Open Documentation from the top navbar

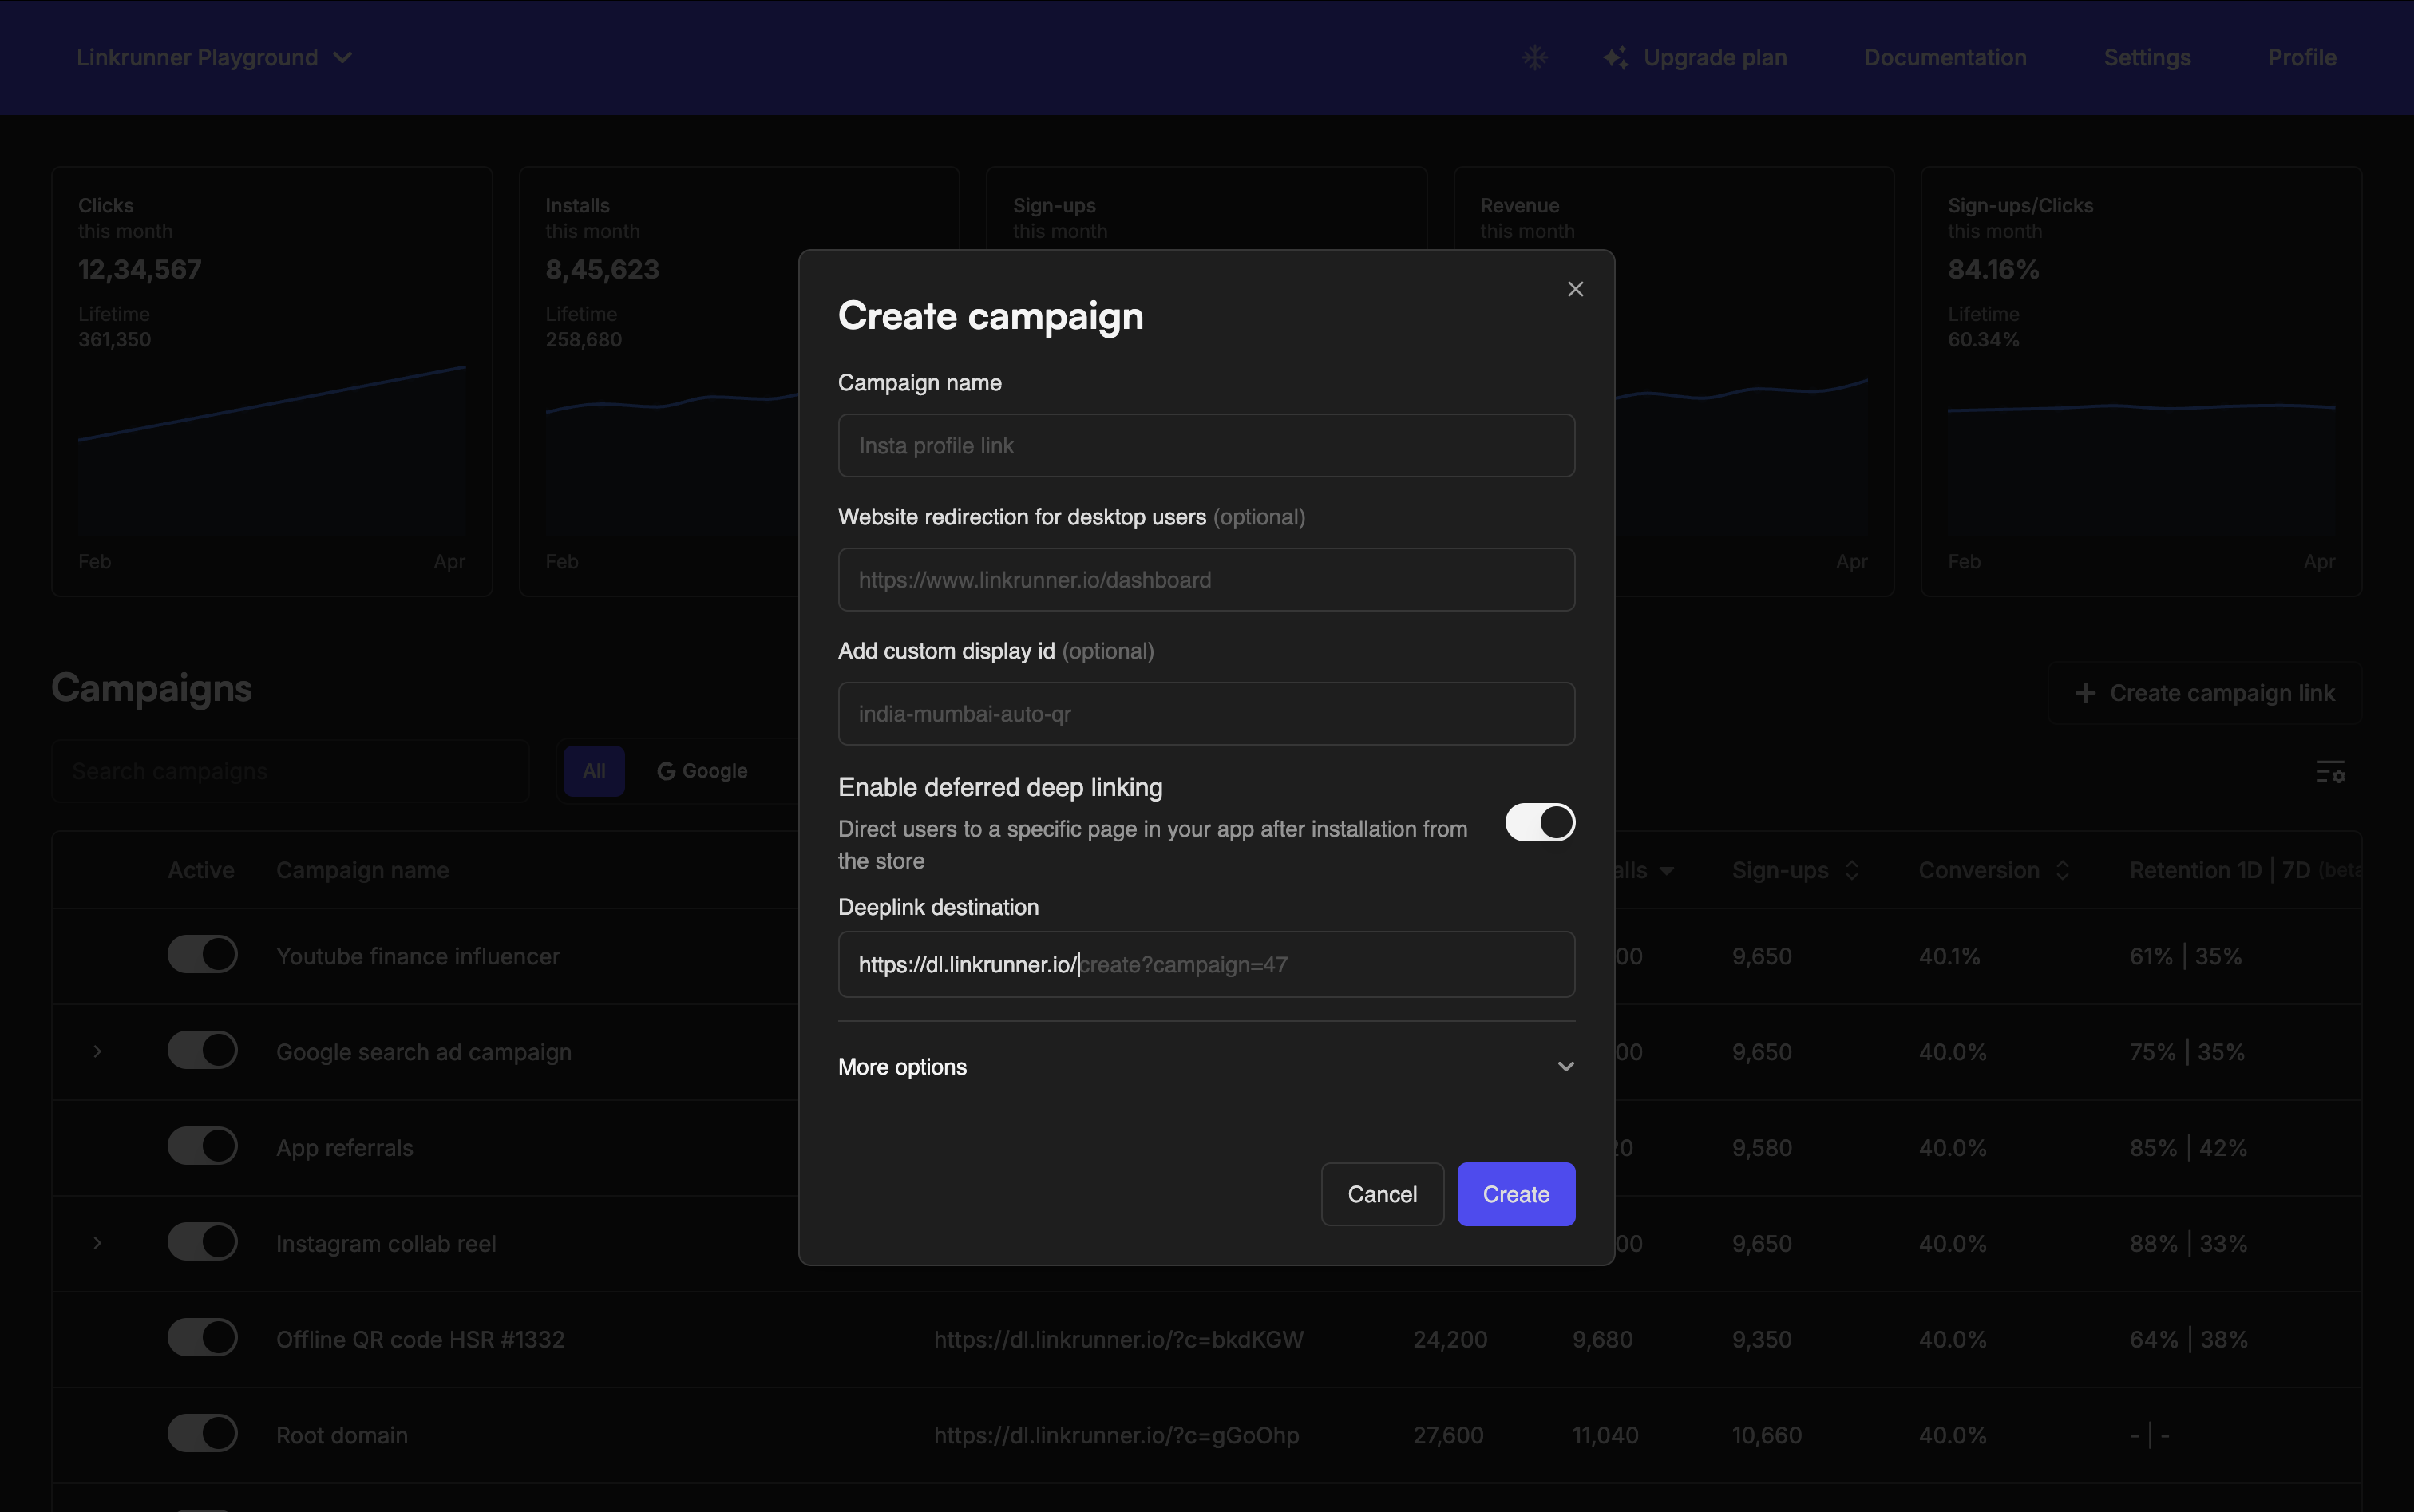click(x=1944, y=57)
